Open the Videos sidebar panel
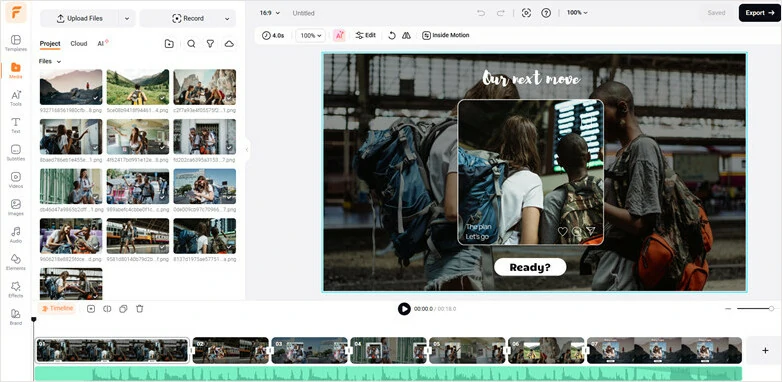This screenshot has height=382, width=782. (16, 180)
